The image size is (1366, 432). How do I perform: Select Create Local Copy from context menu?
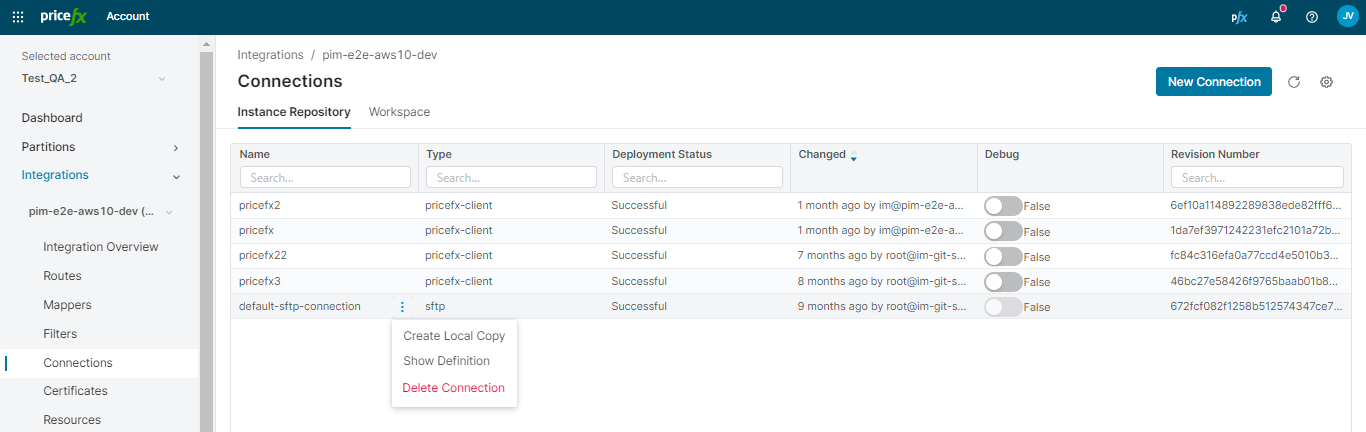[x=453, y=336]
